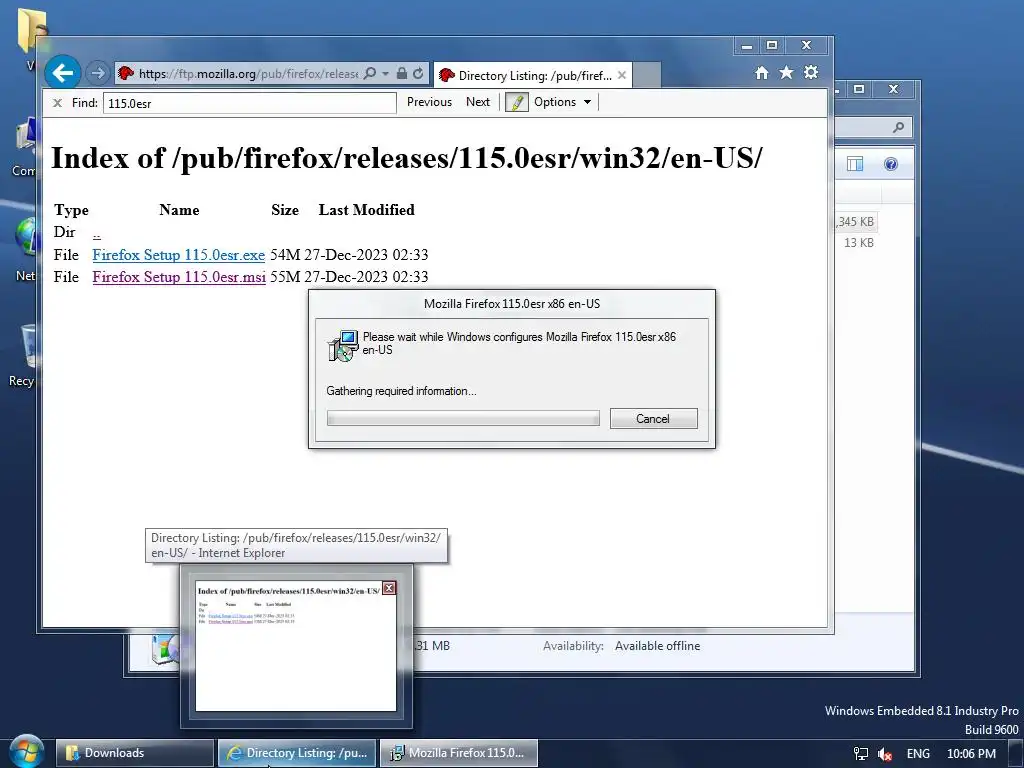Click the installer setup icon in dialog

point(343,345)
